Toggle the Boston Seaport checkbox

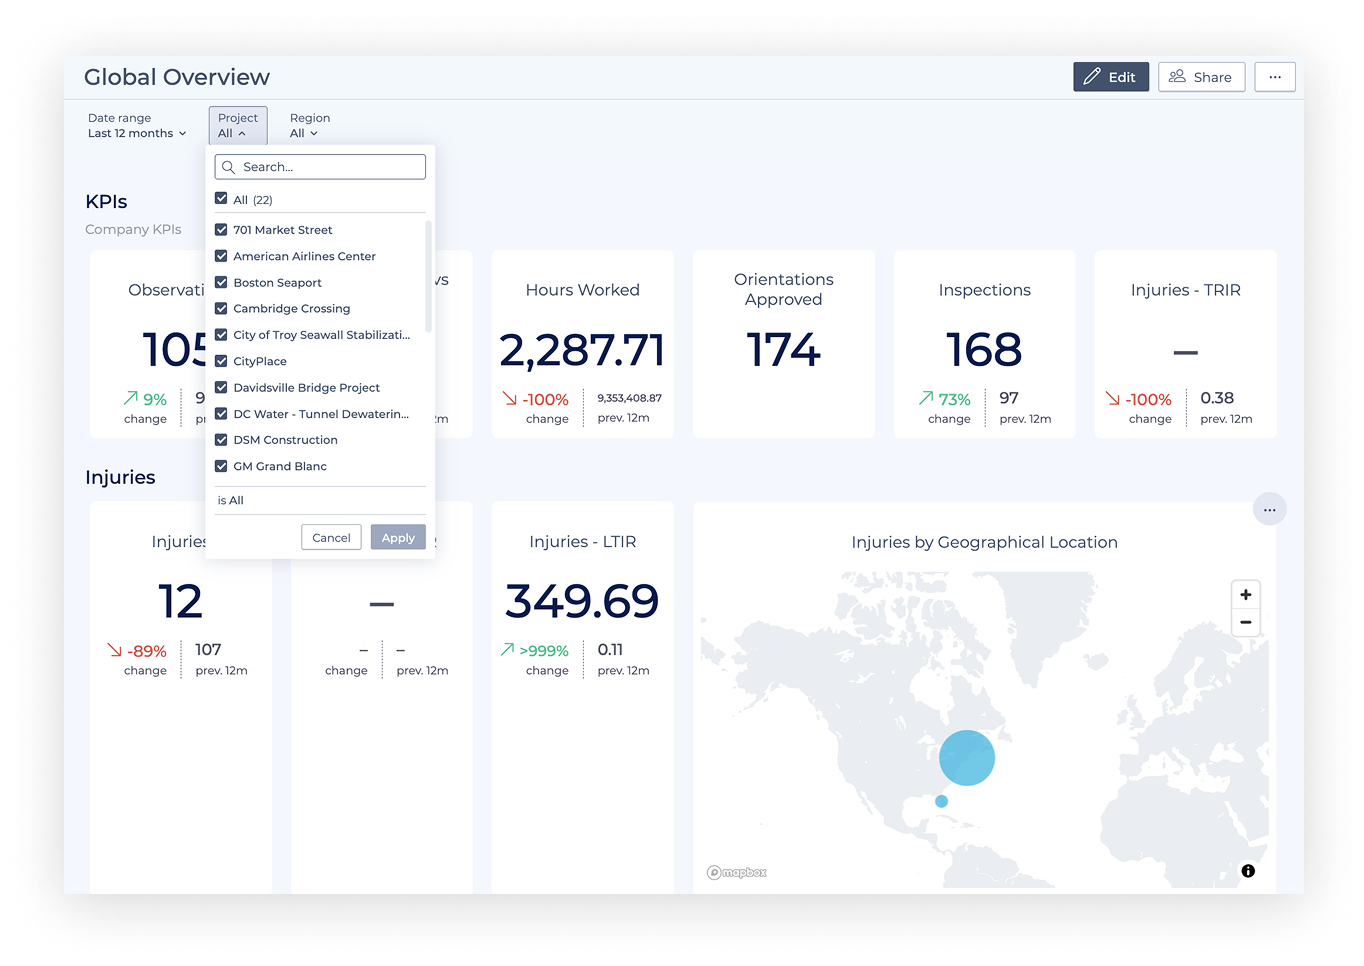[221, 282]
